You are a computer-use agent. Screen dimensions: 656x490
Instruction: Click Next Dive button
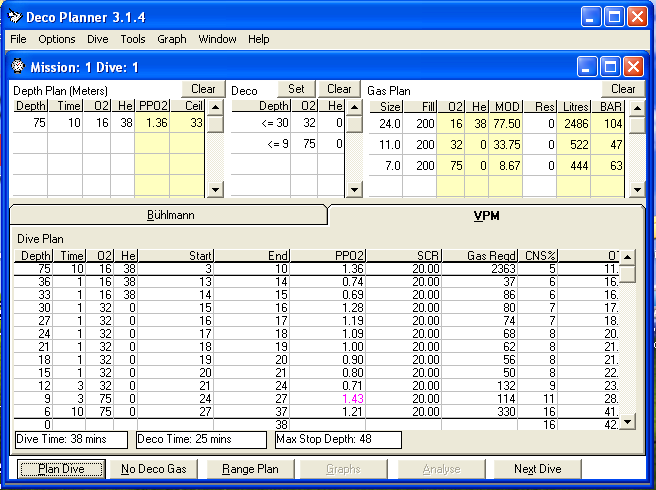pyautogui.click(x=538, y=469)
